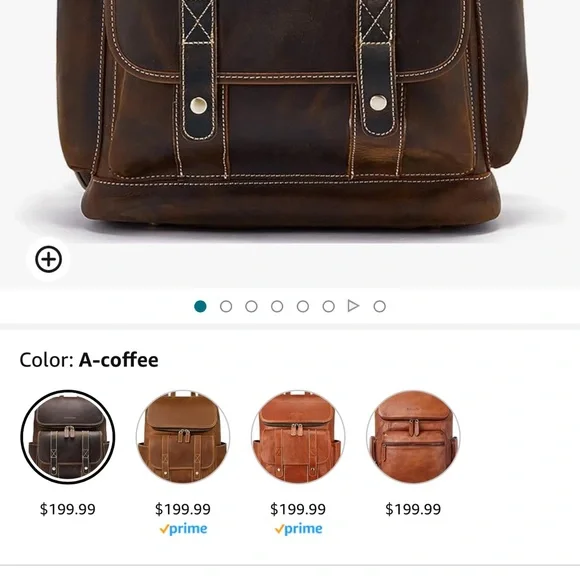Choose the light brown backpack color swatch
The image size is (580, 580).
tap(183, 437)
